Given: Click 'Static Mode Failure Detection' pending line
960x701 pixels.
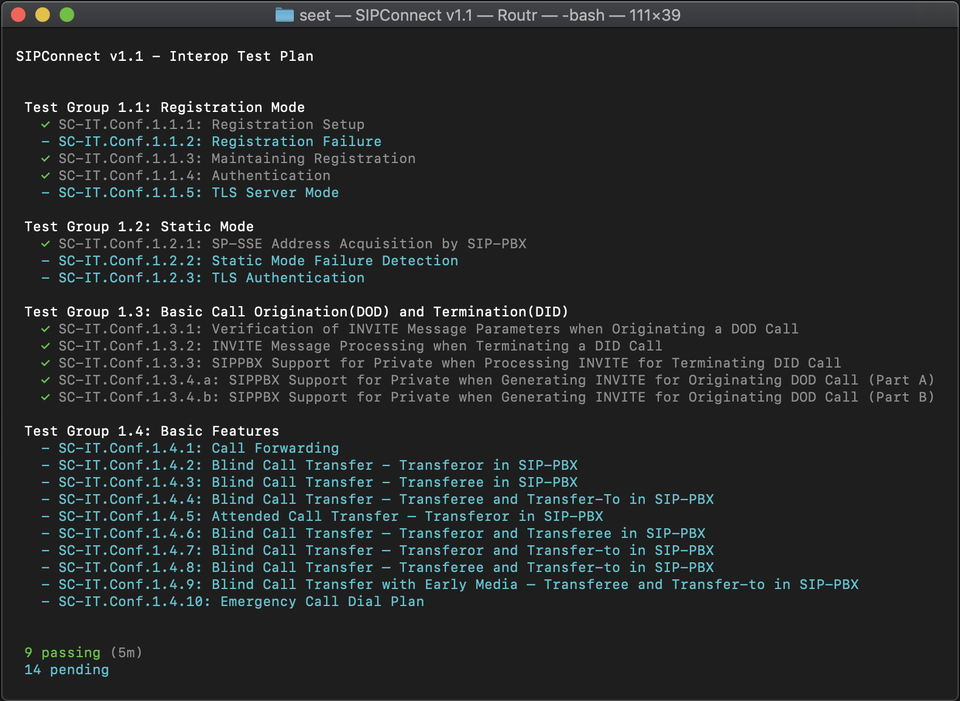Looking at the screenshot, I should [258, 261].
